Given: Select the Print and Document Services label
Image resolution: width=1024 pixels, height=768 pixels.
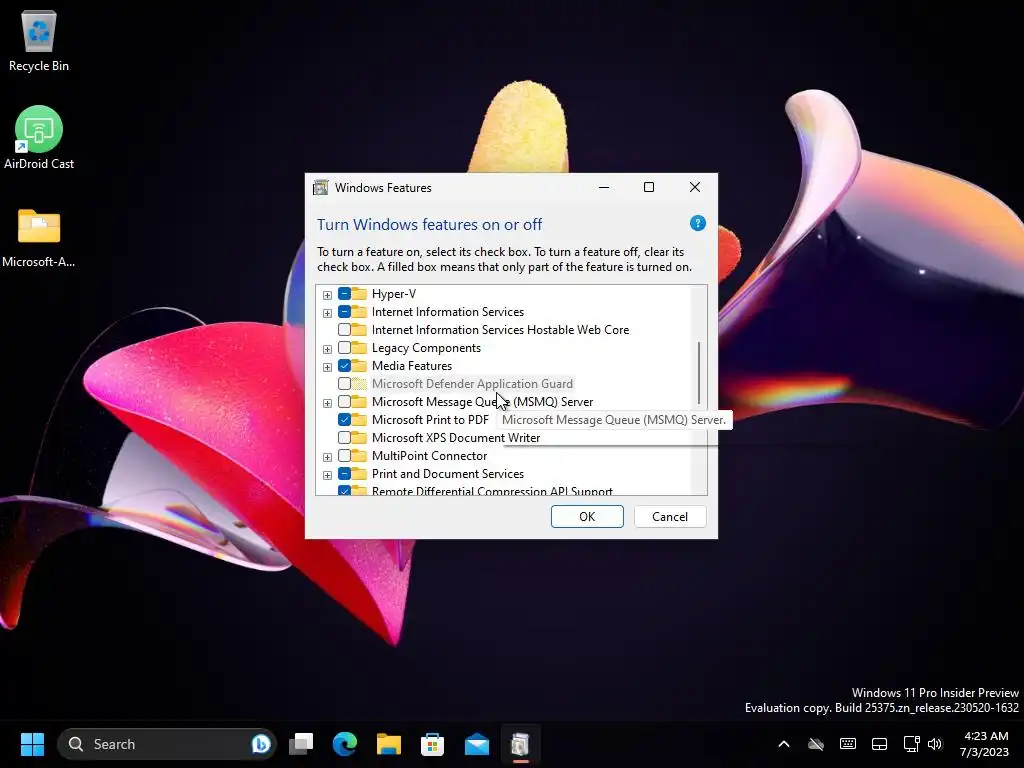Looking at the screenshot, I should [447, 473].
